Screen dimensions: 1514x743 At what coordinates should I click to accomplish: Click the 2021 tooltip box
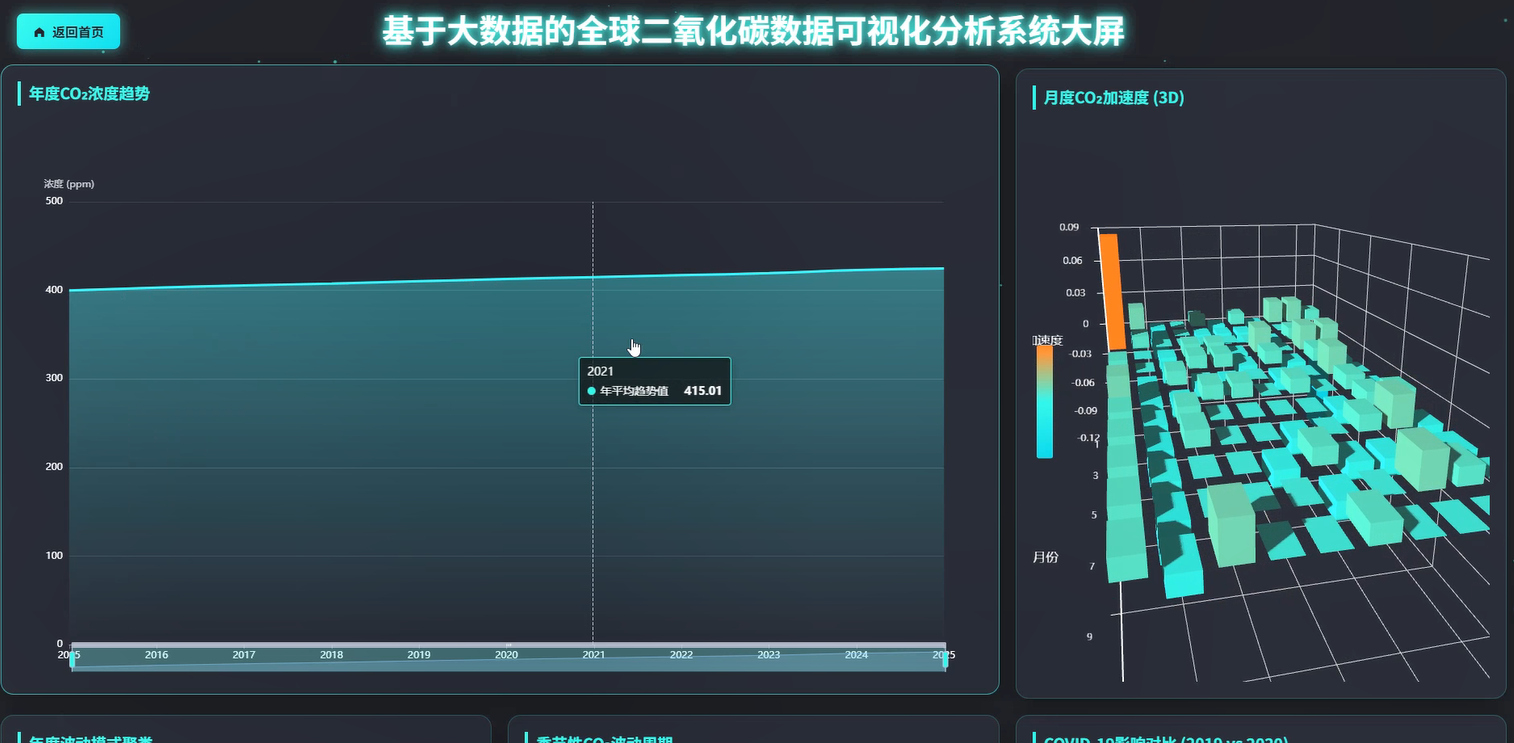[654, 381]
